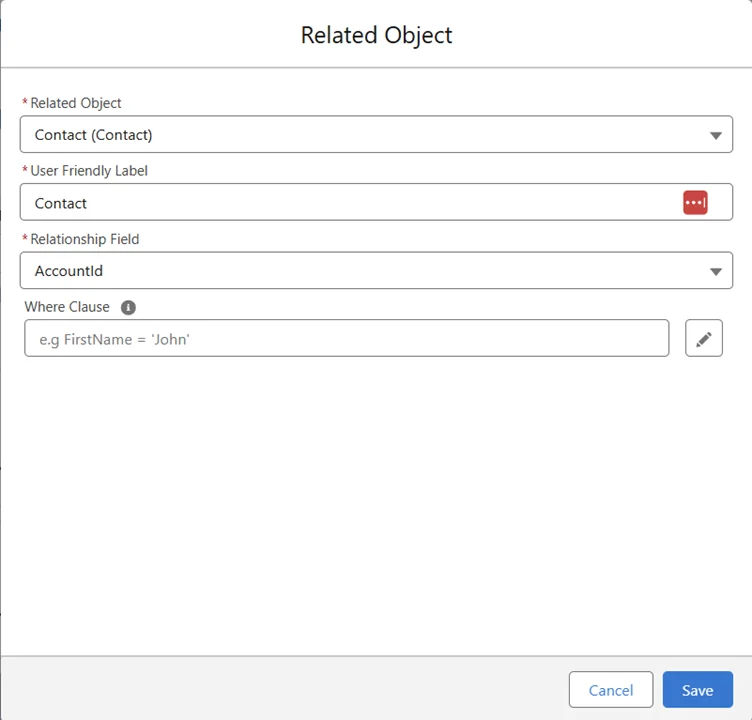Image resolution: width=752 pixels, height=720 pixels.
Task: Click the Relationship Field dropdown arrow
Action: point(715,271)
